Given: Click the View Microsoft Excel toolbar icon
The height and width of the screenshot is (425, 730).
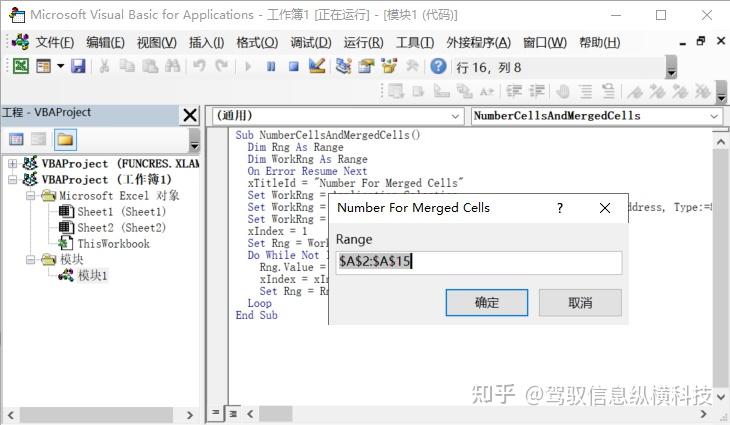Looking at the screenshot, I should (20, 67).
